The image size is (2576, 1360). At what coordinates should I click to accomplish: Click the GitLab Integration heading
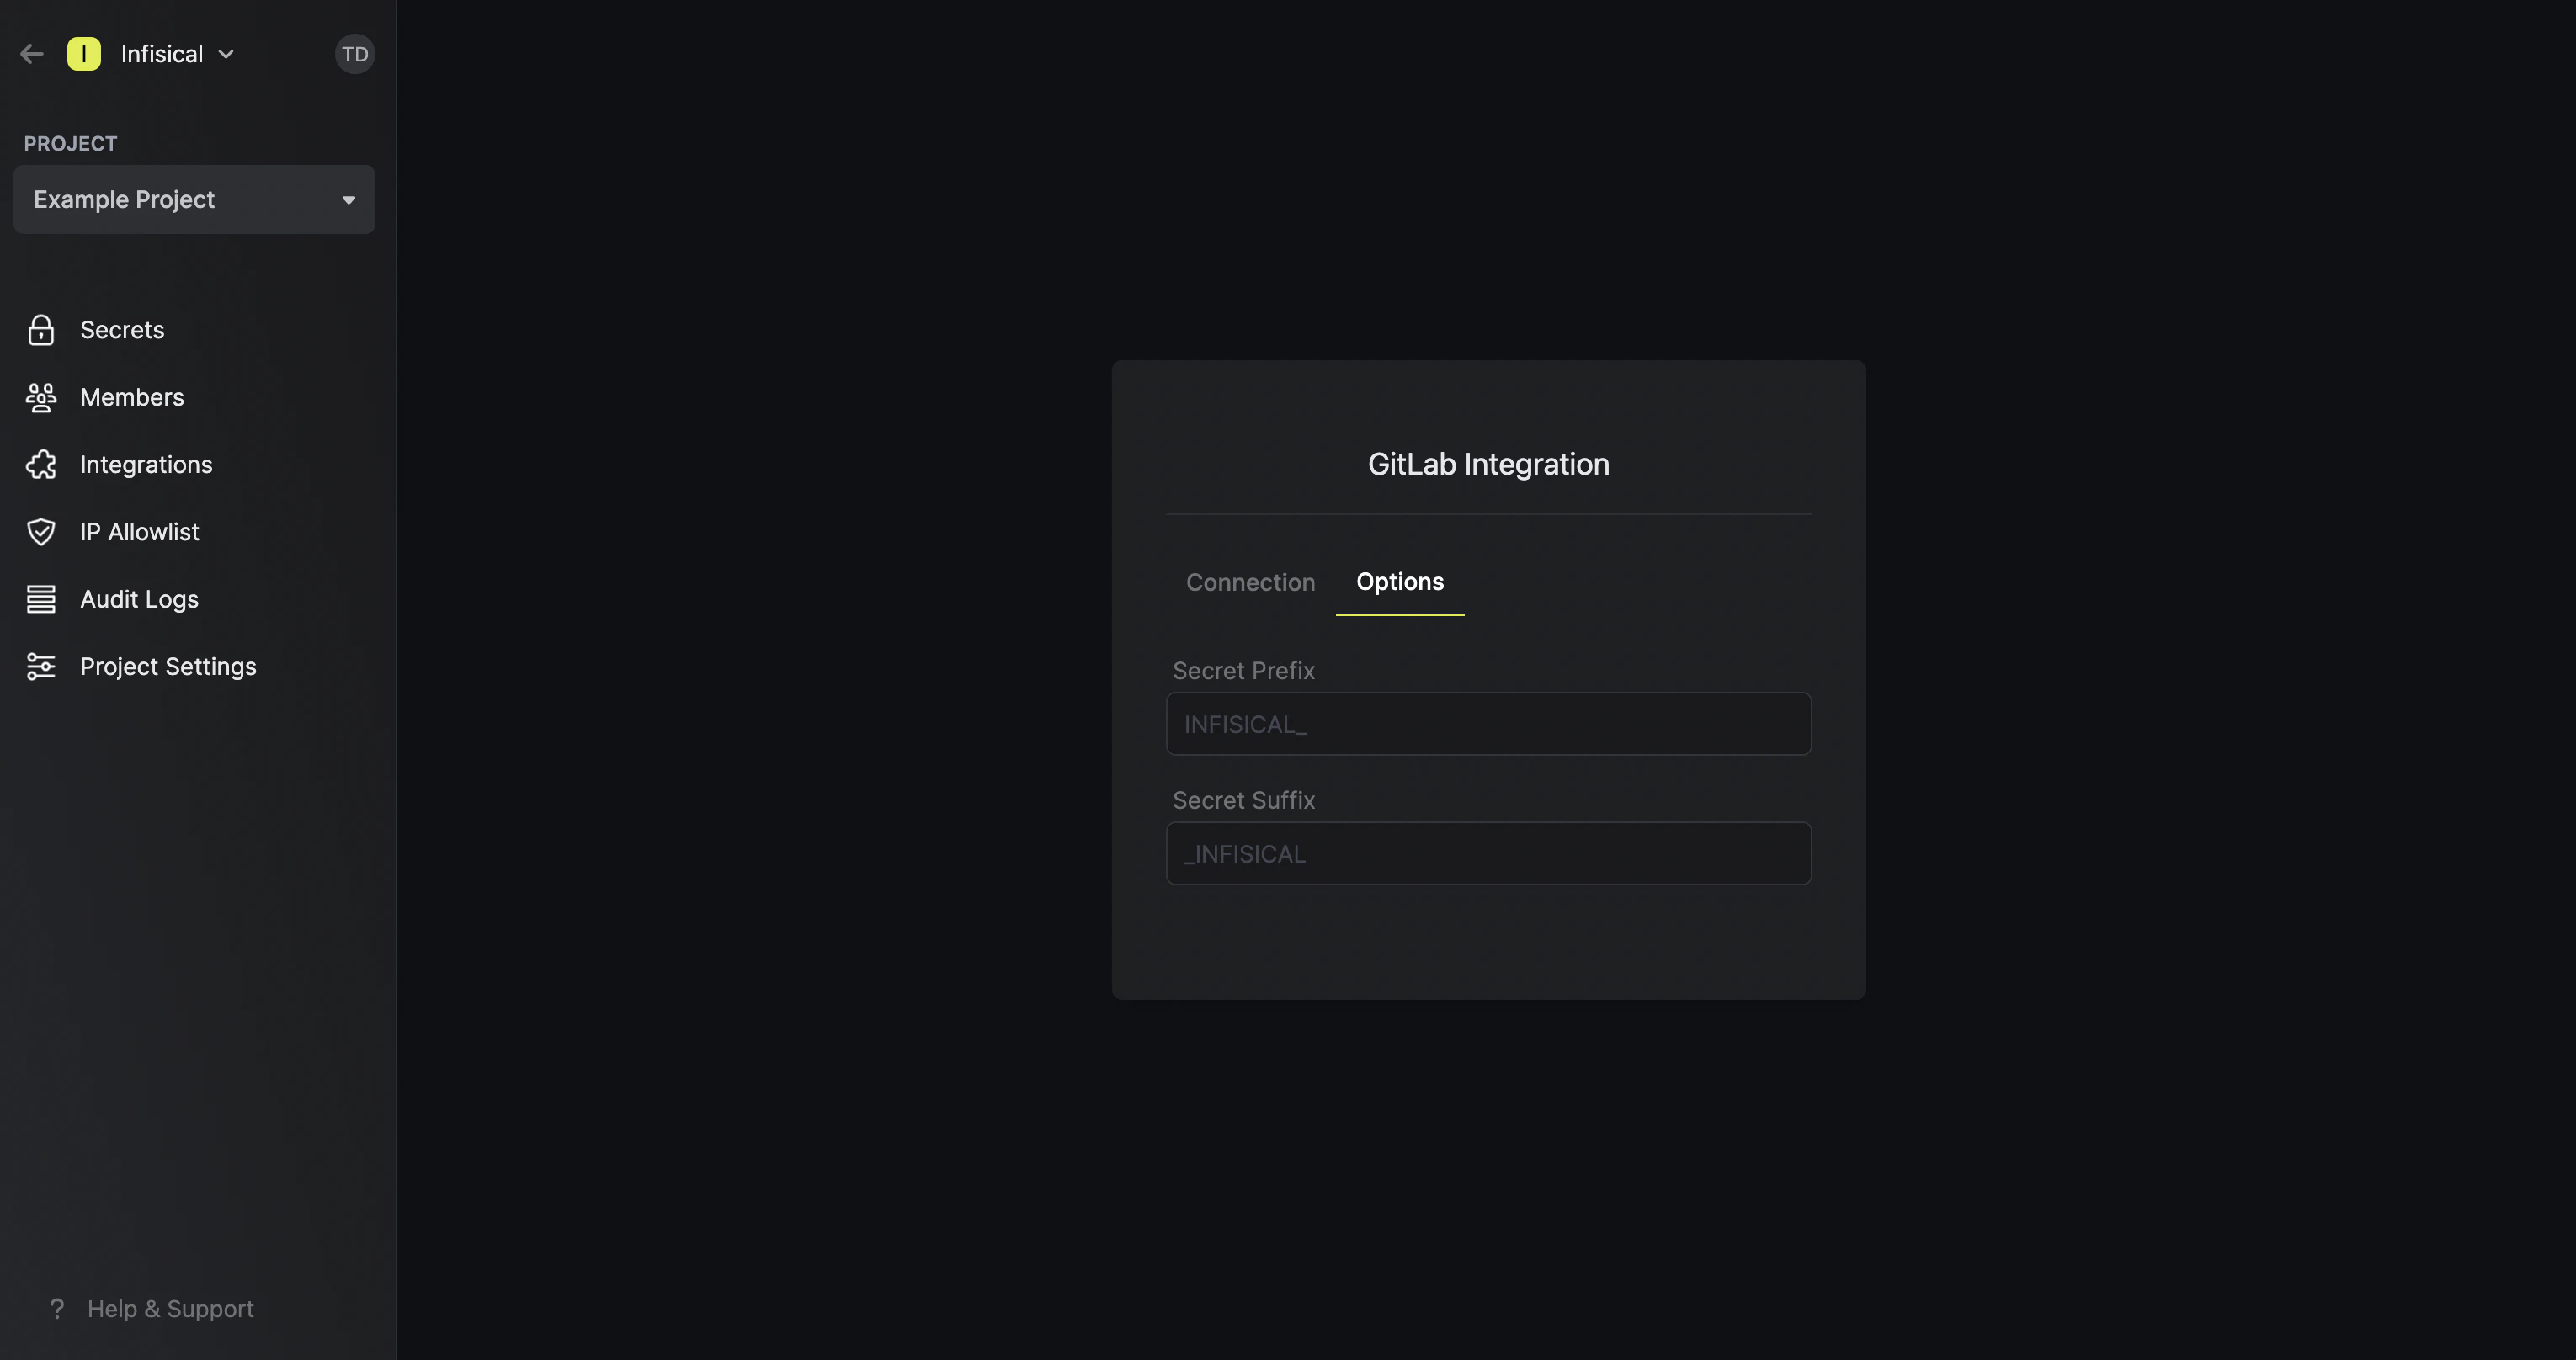[1488, 464]
